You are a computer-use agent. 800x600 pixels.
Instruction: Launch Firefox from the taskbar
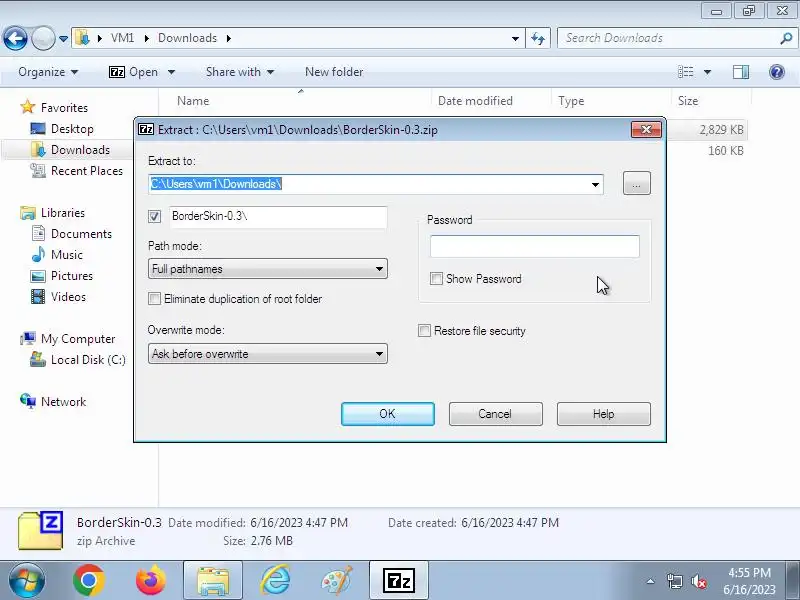pyautogui.click(x=151, y=581)
